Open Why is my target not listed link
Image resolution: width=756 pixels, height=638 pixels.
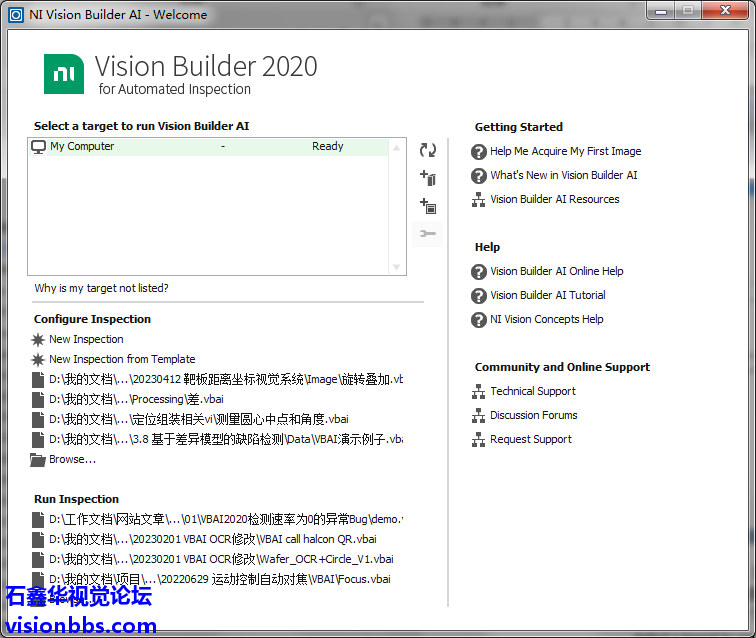[x=101, y=288]
